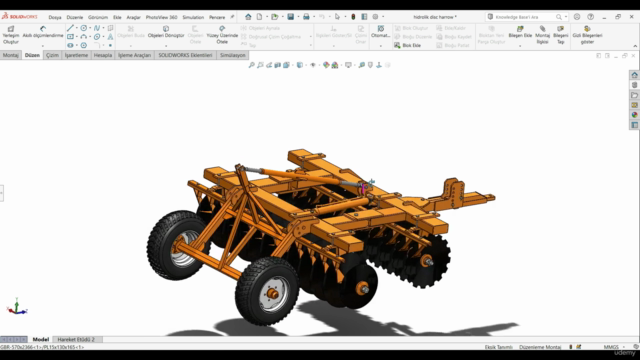This screenshot has width=640, height=360.
Task: Click Zoom to Area in view toolbar
Action: [x=260, y=65]
